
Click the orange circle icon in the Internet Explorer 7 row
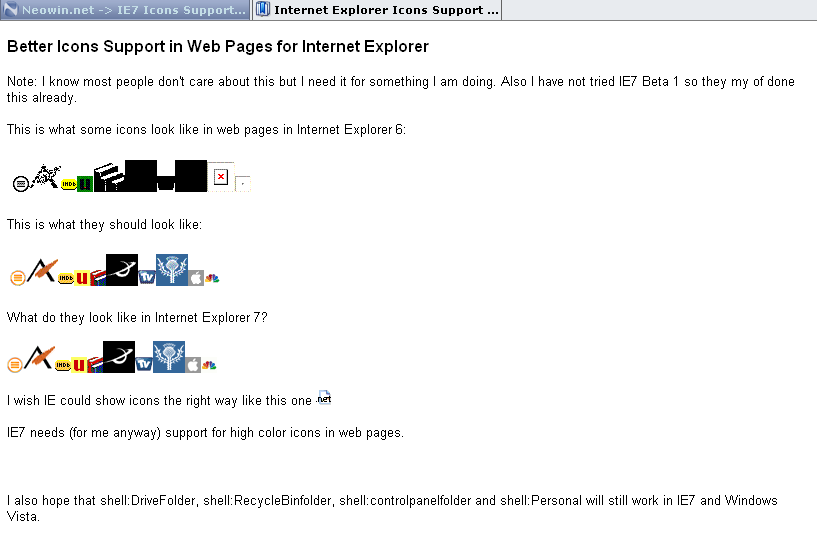pyautogui.click(x=15, y=365)
